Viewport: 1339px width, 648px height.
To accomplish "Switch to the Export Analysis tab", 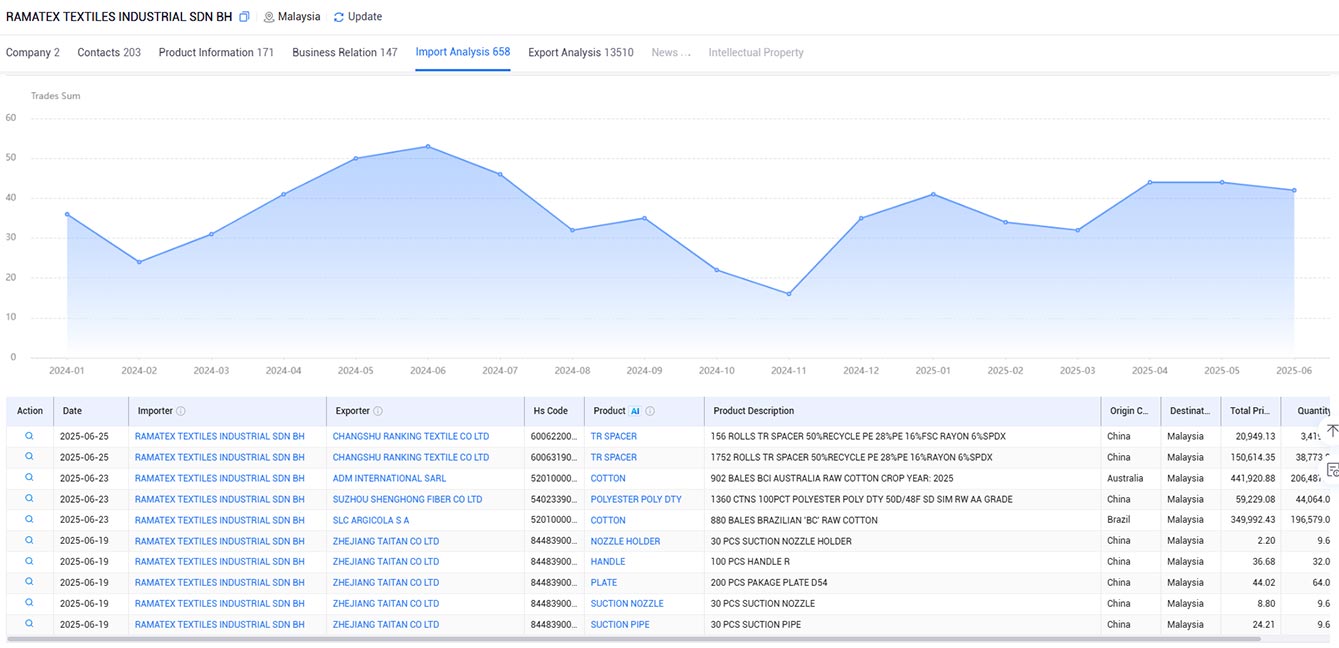I will pyautogui.click(x=581, y=52).
